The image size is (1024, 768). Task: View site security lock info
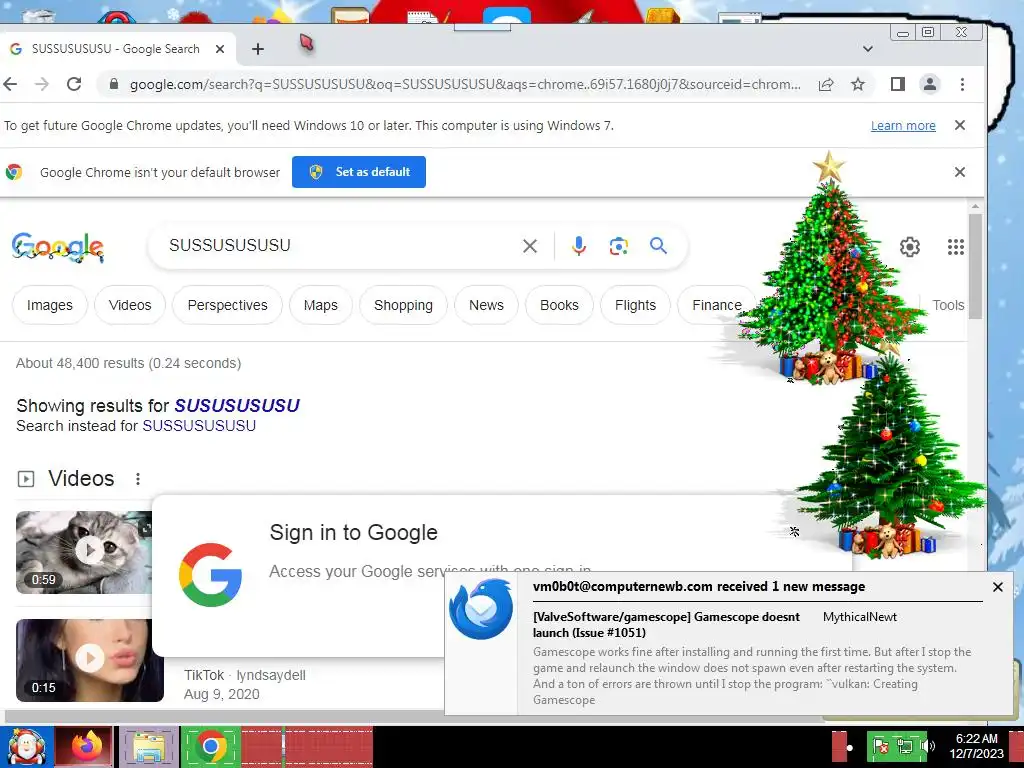click(114, 84)
